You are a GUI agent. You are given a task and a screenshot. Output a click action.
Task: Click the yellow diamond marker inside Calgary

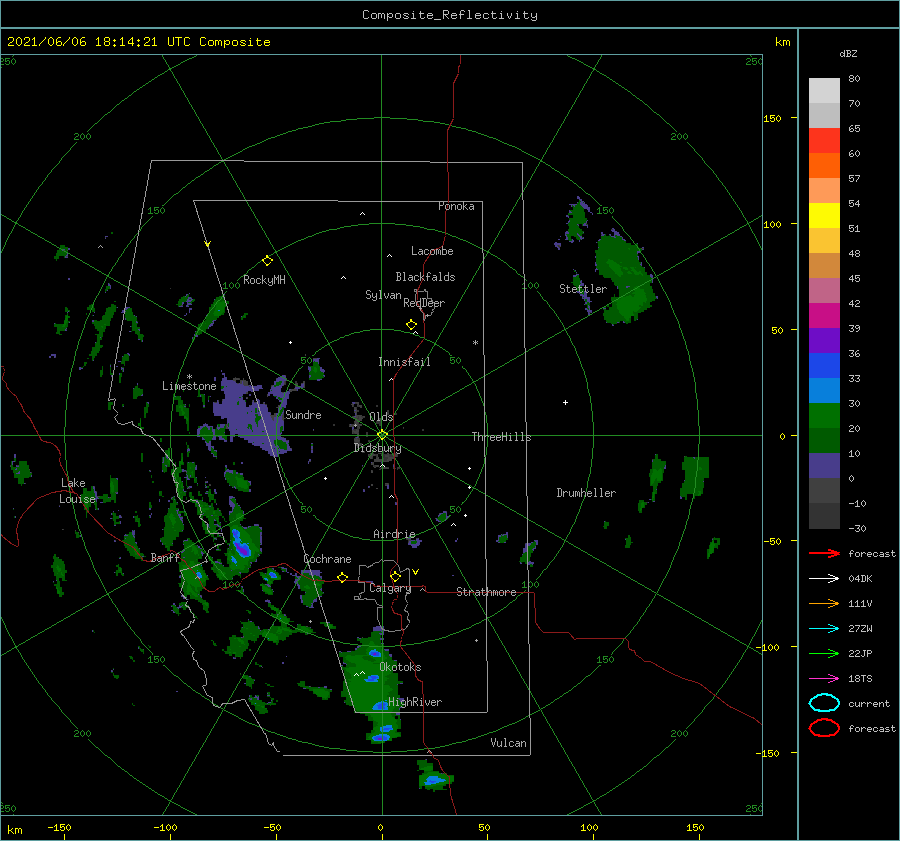(395, 576)
